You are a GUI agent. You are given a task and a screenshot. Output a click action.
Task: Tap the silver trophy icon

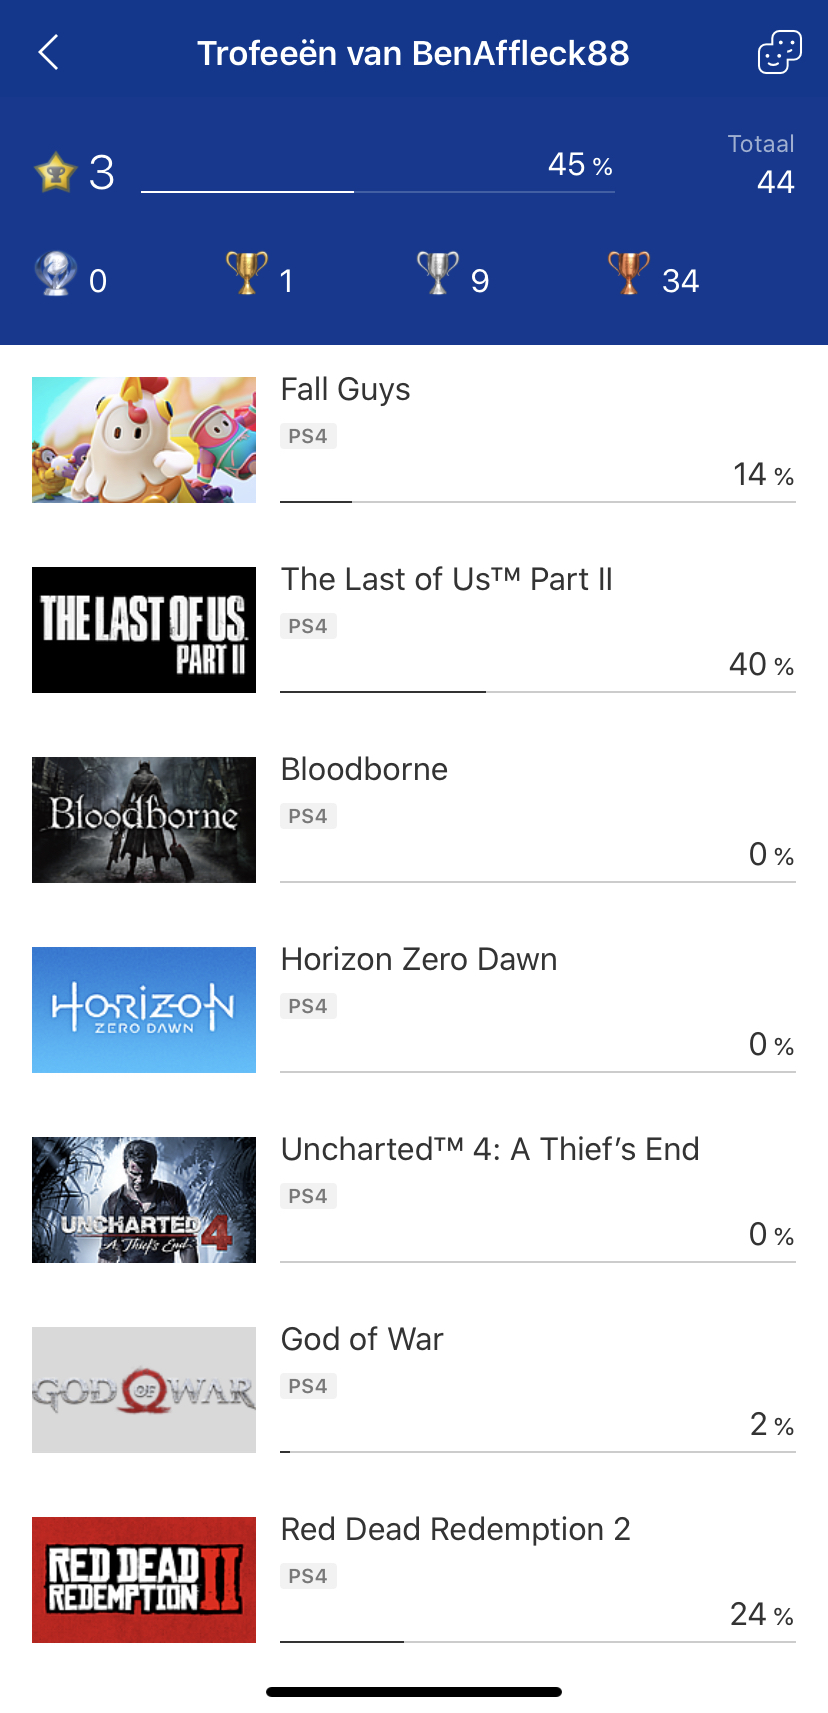pyautogui.click(x=438, y=273)
